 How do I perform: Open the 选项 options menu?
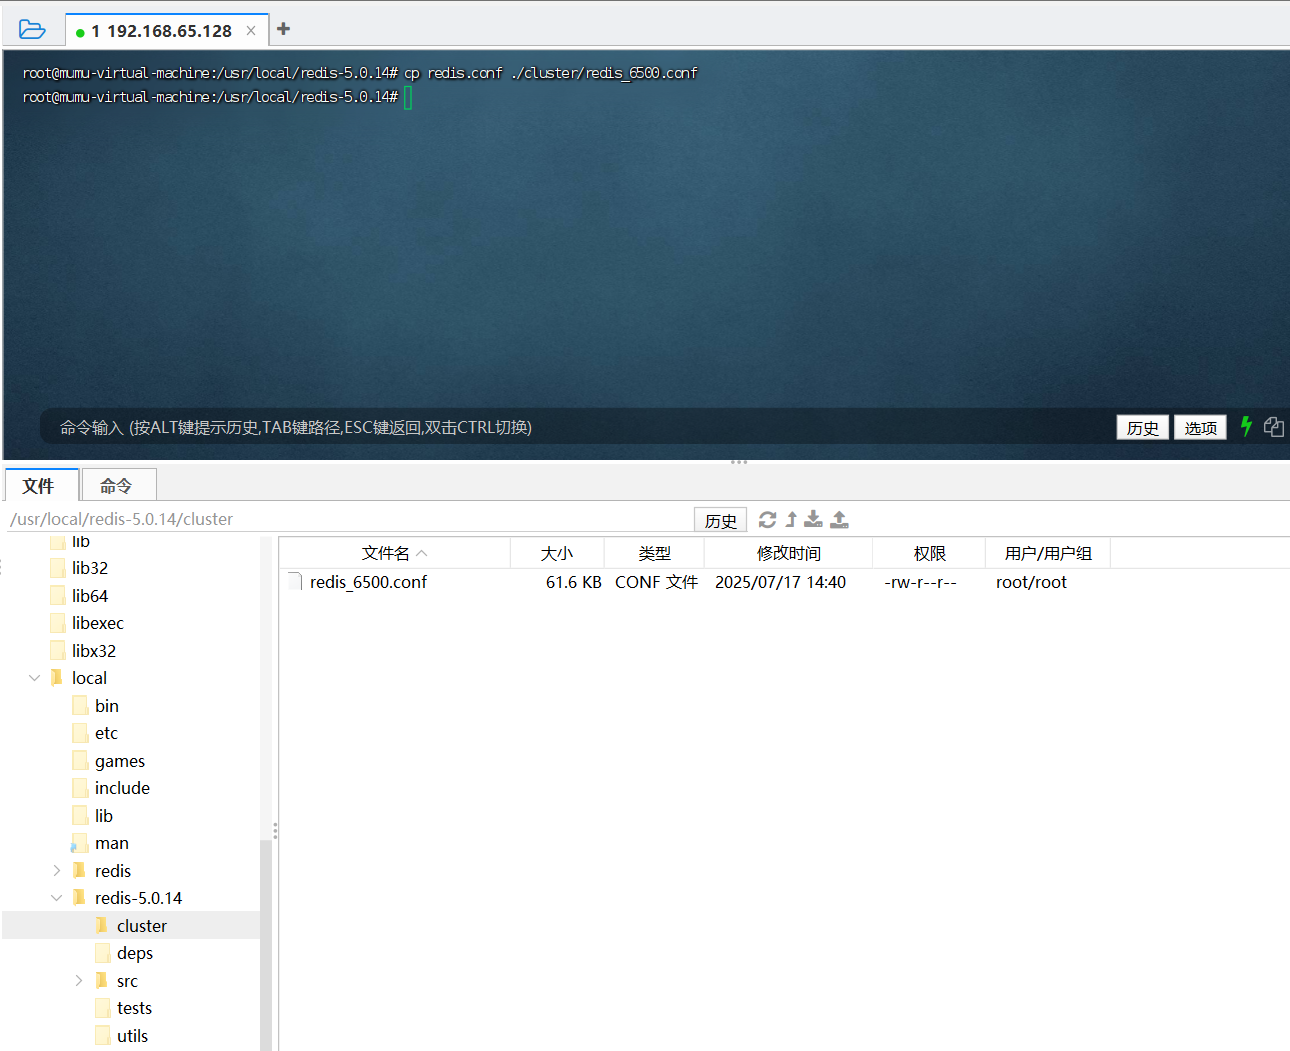click(1200, 427)
